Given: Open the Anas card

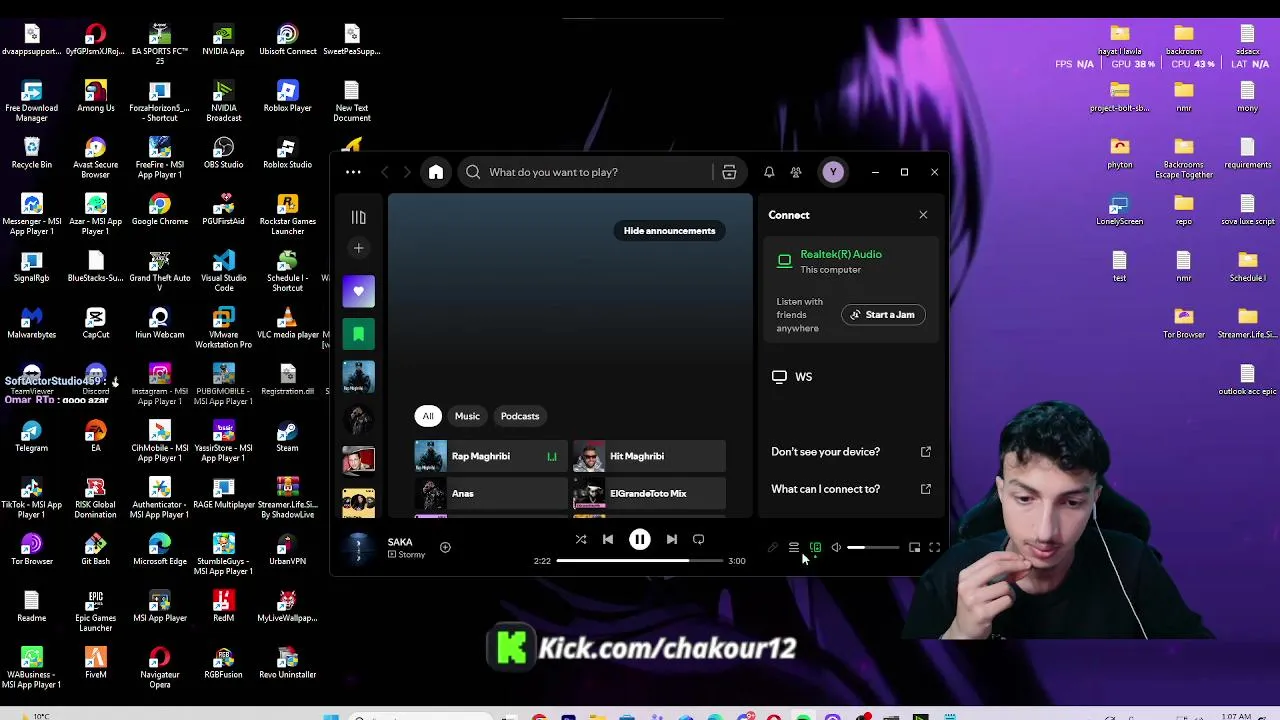Looking at the screenshot, I should pos(491,493).
